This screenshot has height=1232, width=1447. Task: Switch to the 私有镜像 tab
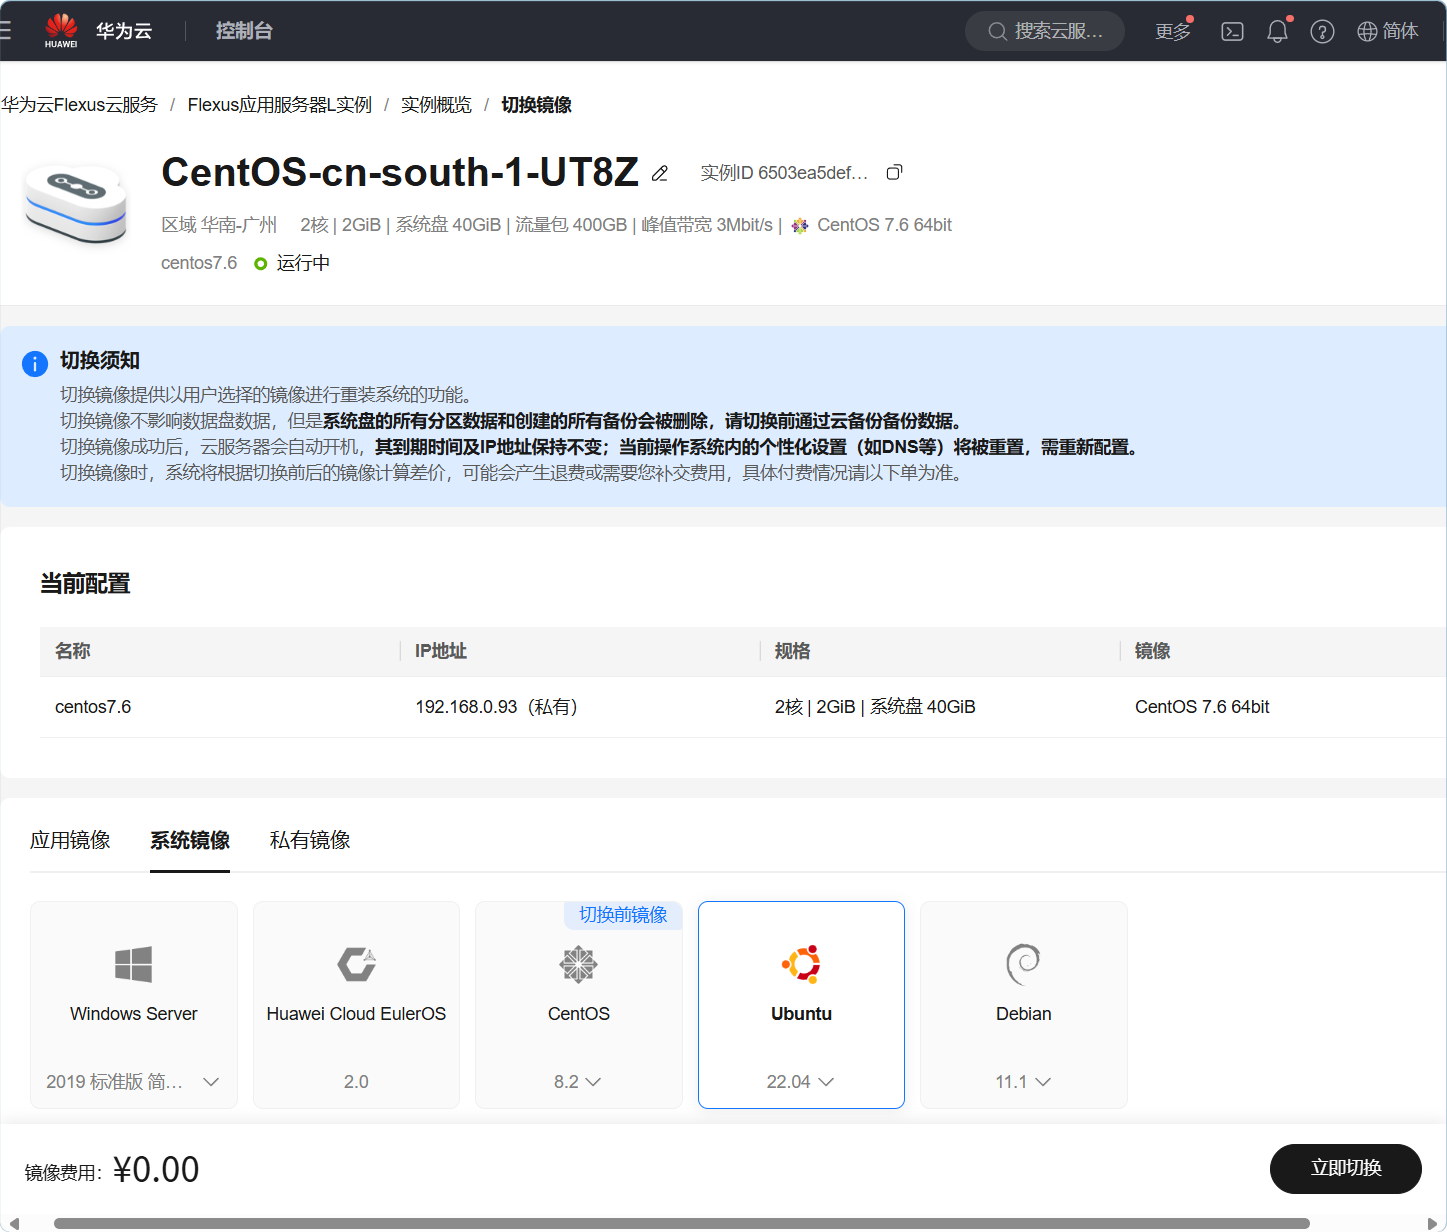click(310, 840)
